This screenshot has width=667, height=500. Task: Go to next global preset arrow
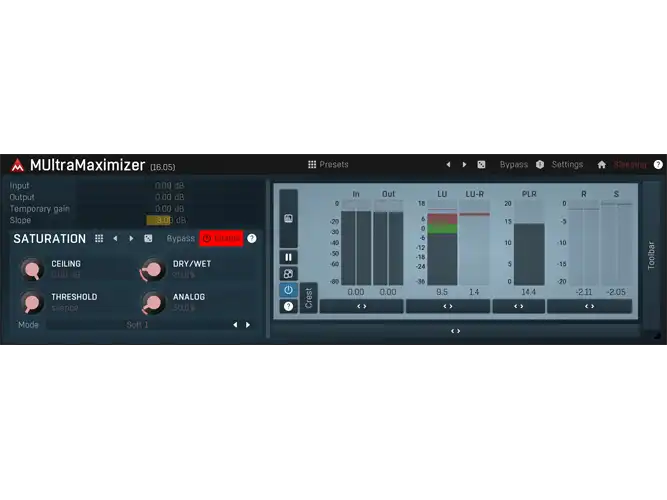[464, 165]
